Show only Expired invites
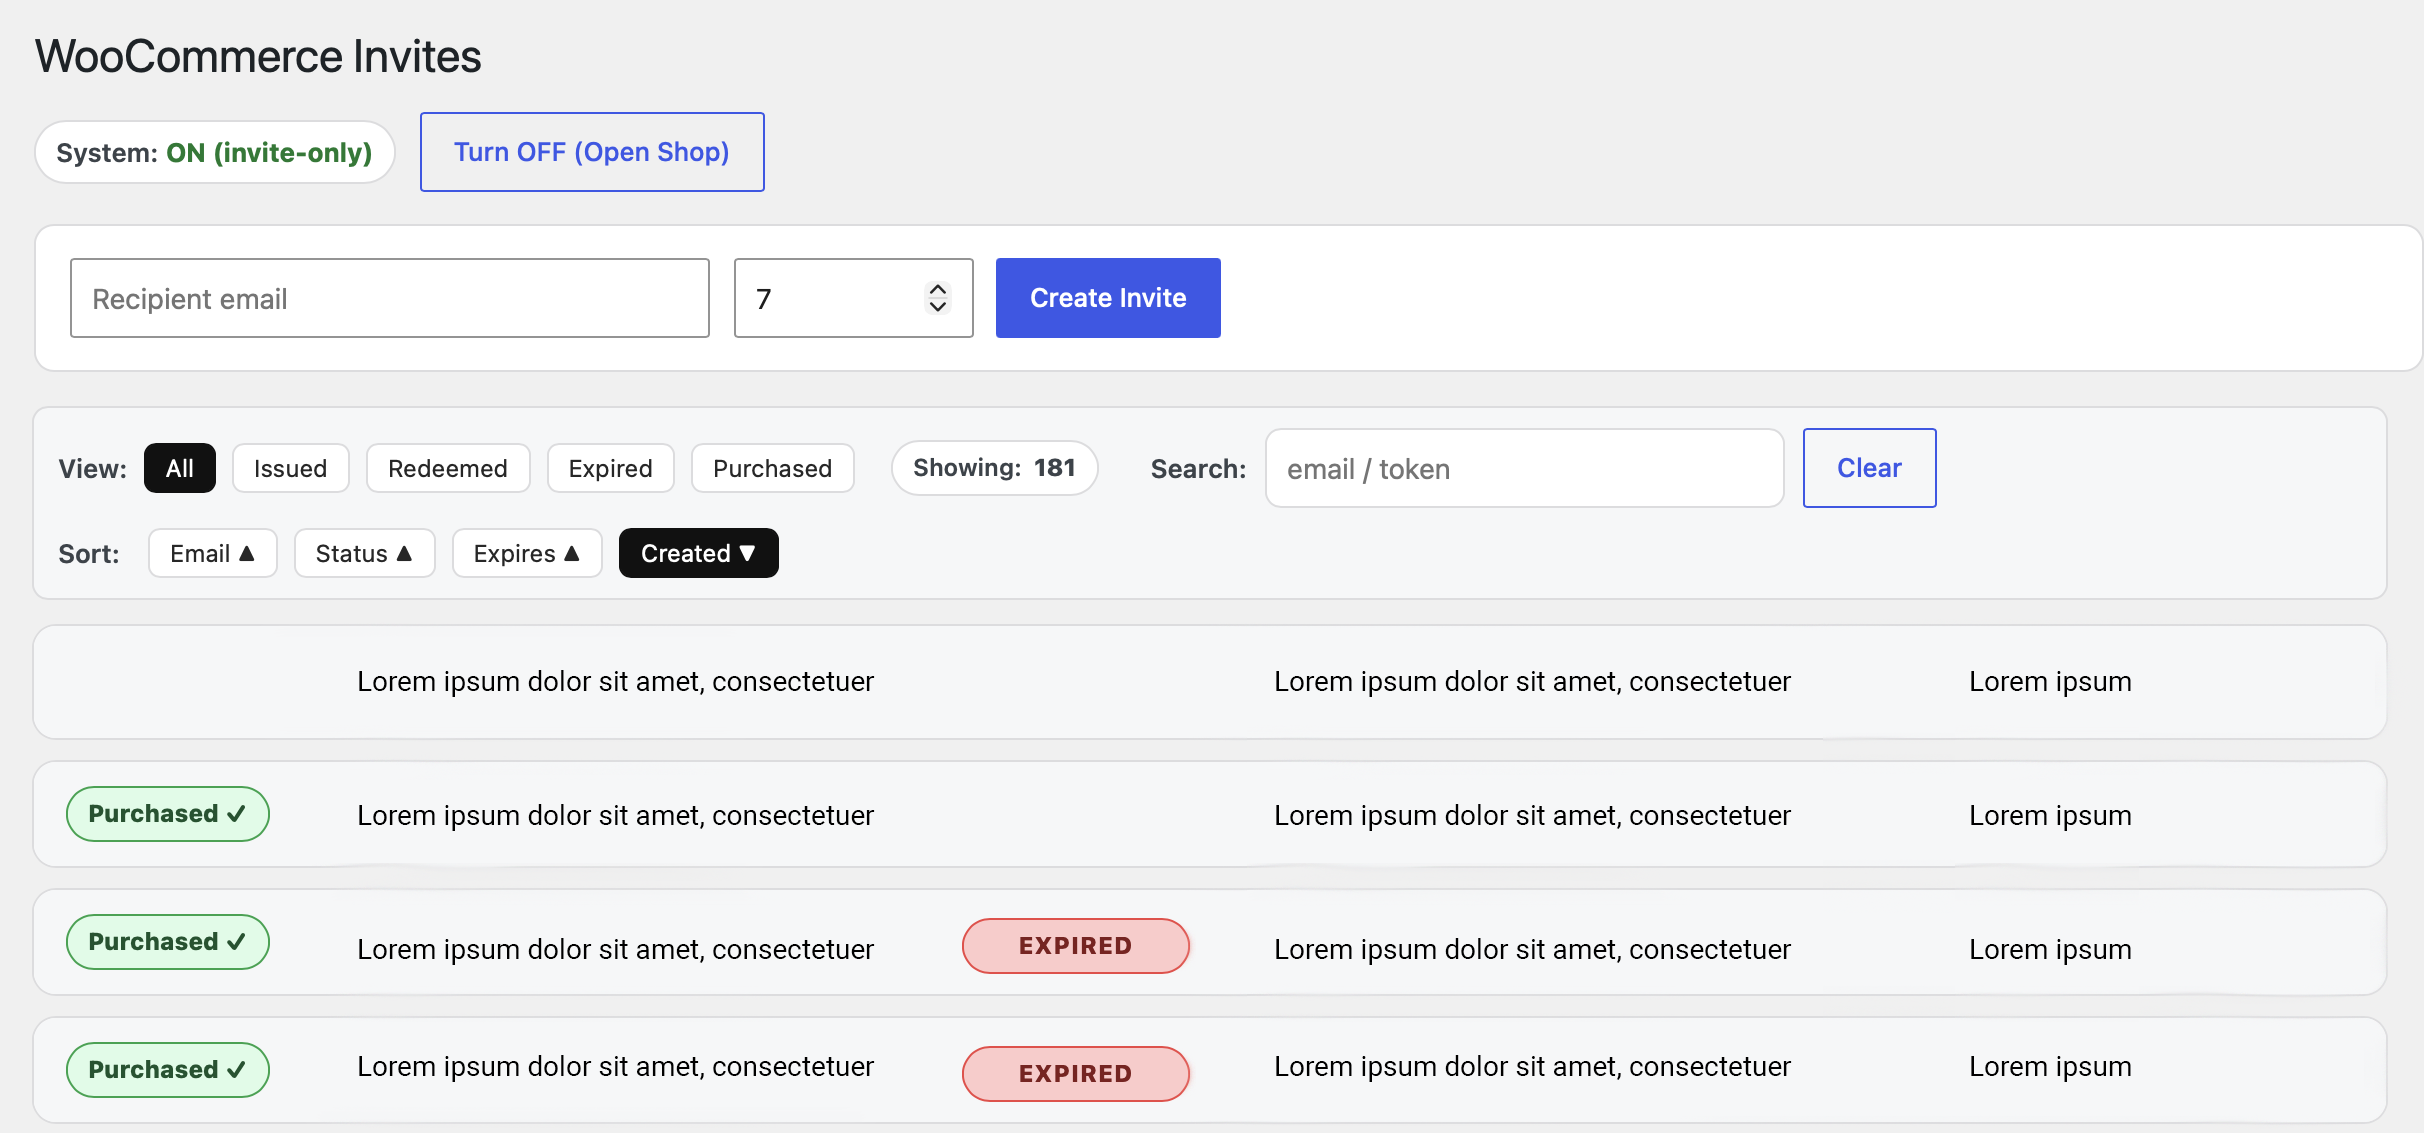 tap(610, 468)
